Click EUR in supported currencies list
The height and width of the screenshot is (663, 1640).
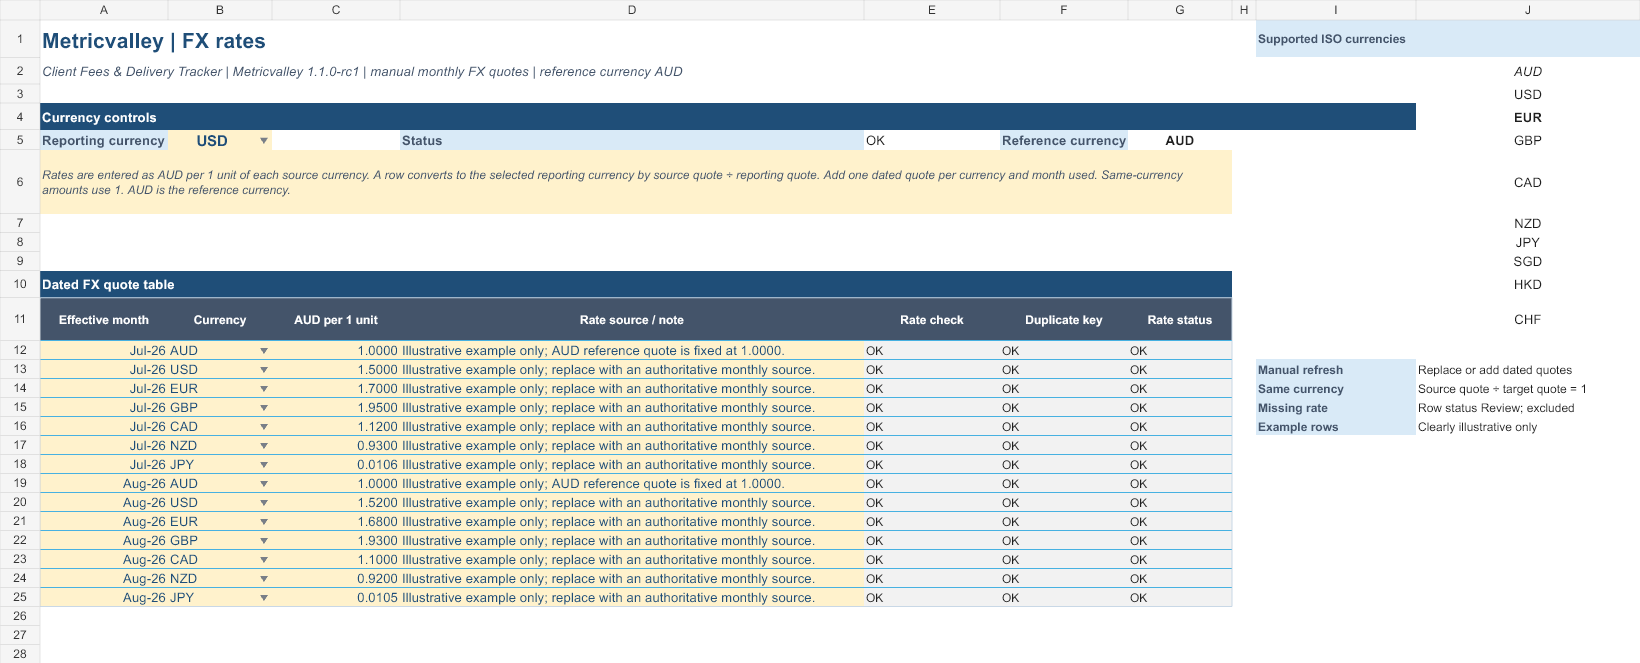click(1528, 118)
